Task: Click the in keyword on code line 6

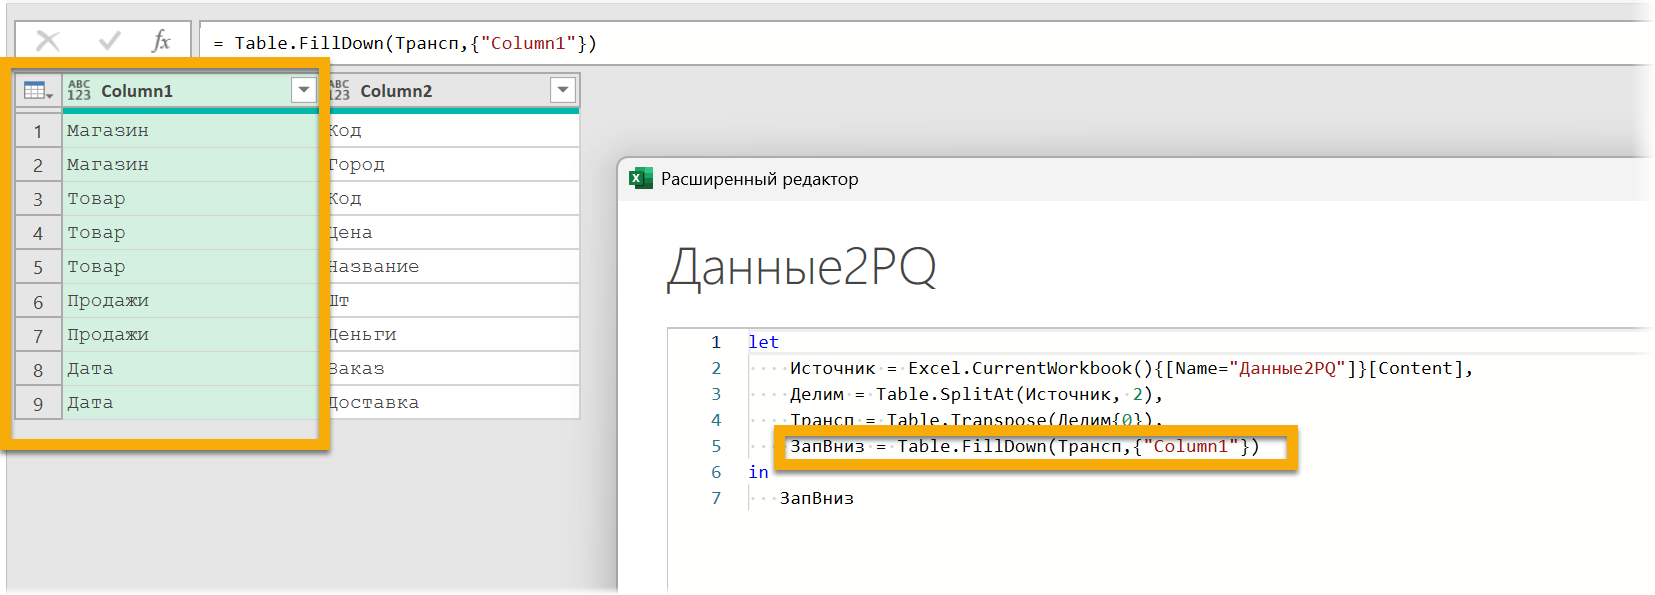Action: point(758,472)
